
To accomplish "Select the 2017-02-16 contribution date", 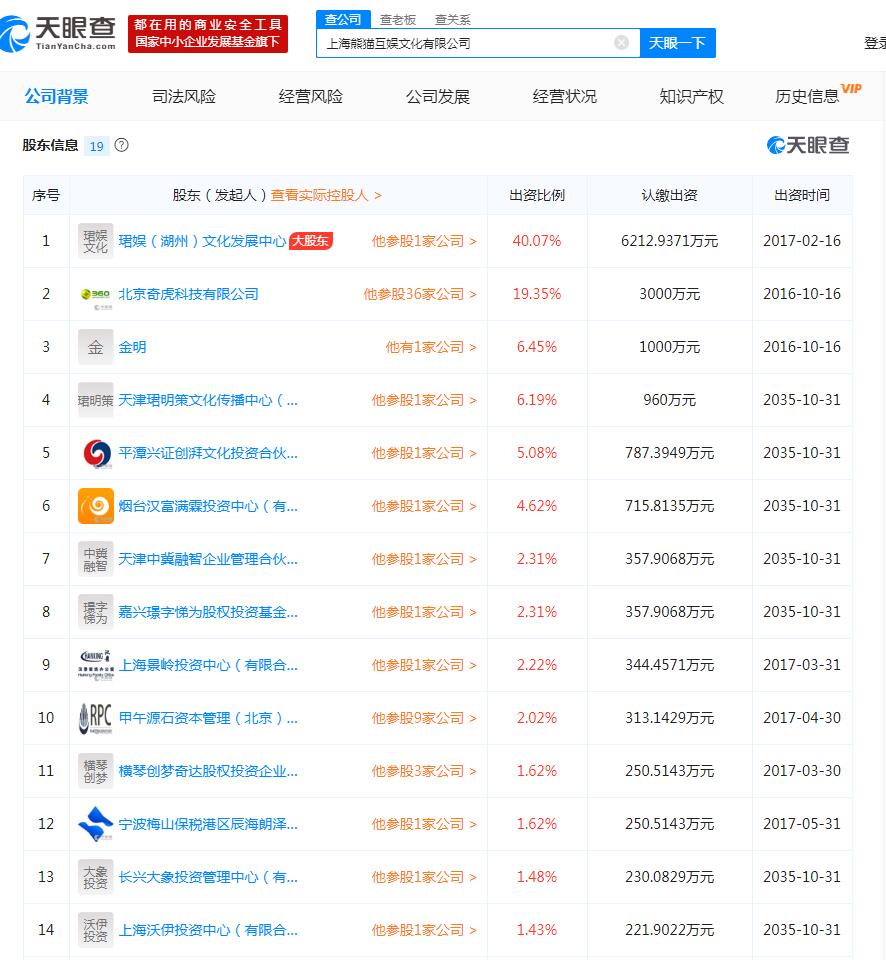I will 802,241.
